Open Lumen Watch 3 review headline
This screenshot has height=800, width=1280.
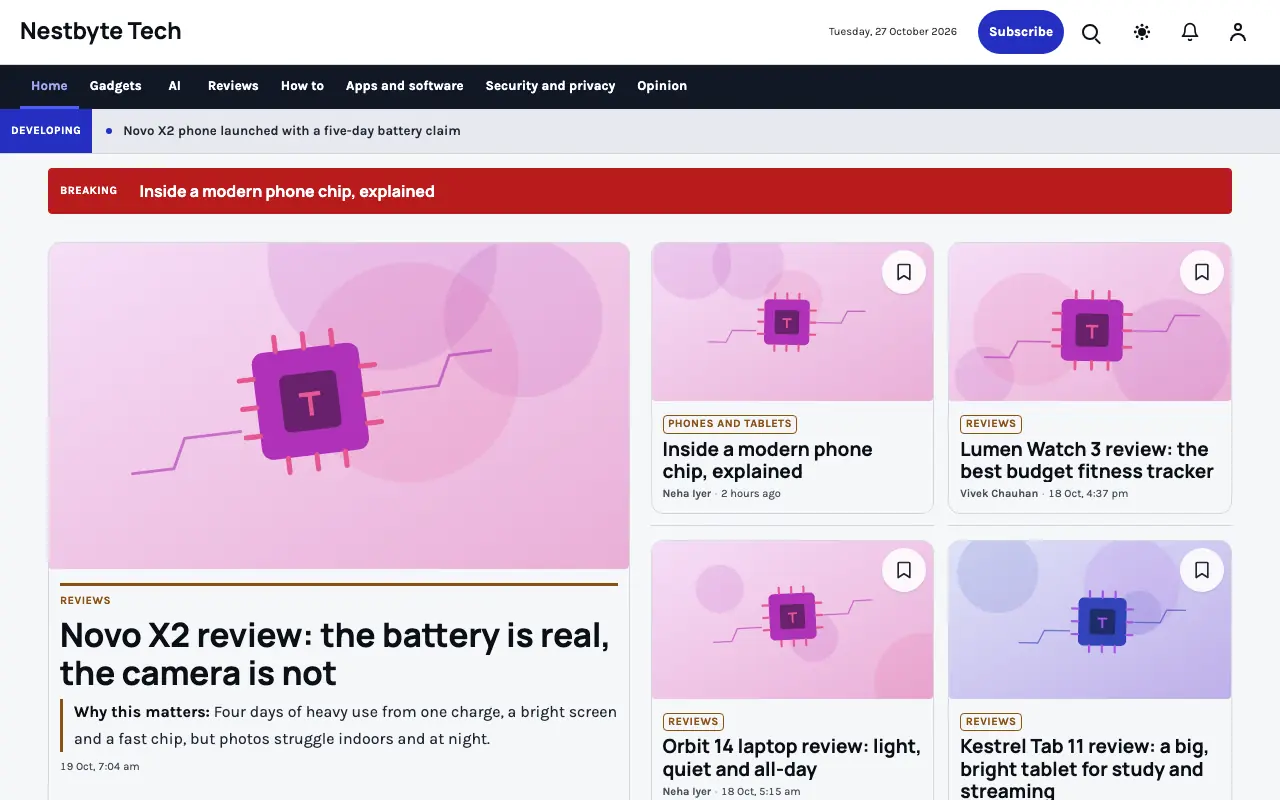click(x=1087, y=461)
